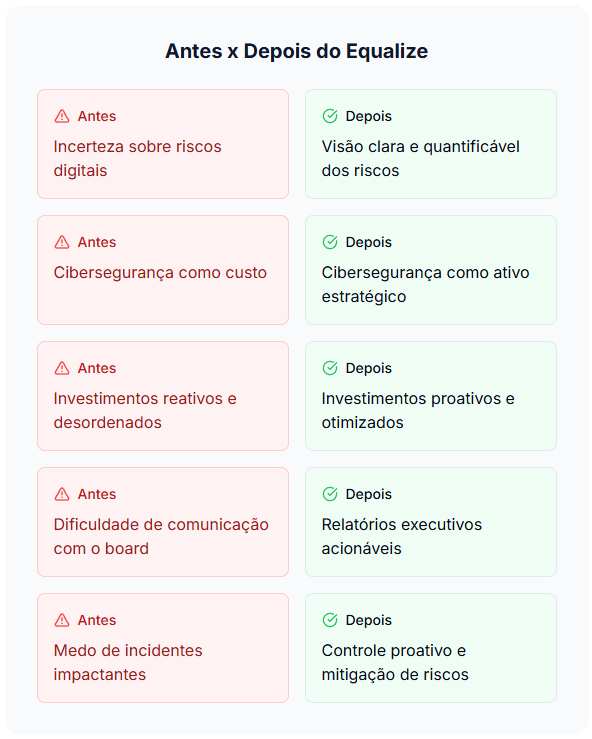Viewport: 592px width, 739px height.
Task: Select the 'Cibersegurança como custo' text
Action: click(160, 273)
